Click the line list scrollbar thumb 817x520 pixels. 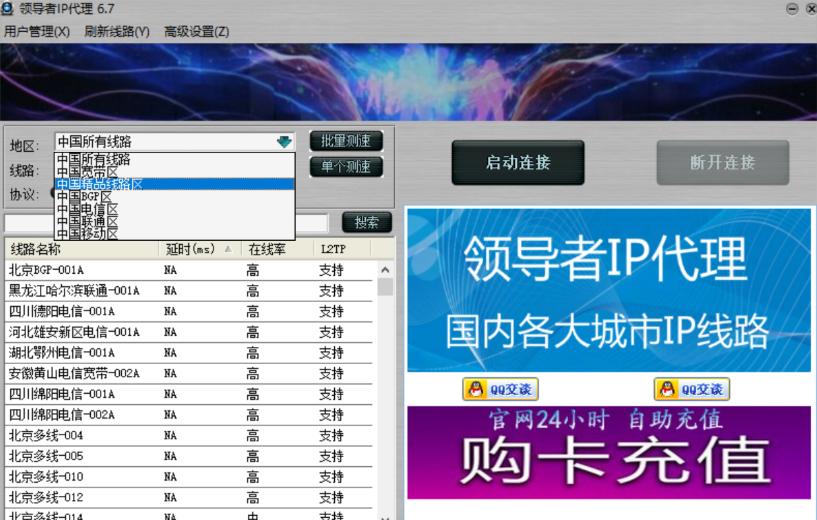[x=385, y=287]
